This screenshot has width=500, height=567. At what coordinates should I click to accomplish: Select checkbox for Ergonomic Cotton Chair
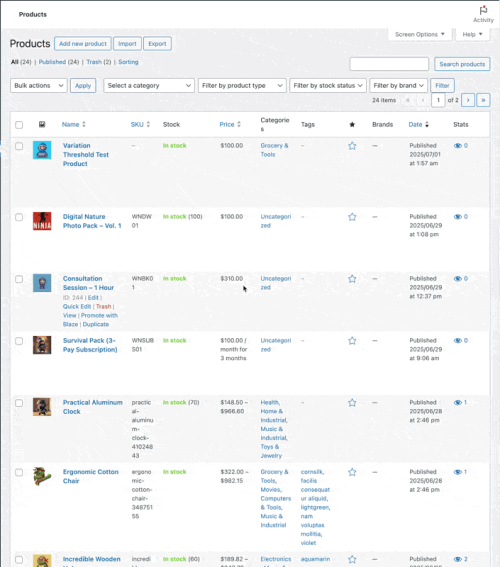pyautogui.click(x=19, y=473)
